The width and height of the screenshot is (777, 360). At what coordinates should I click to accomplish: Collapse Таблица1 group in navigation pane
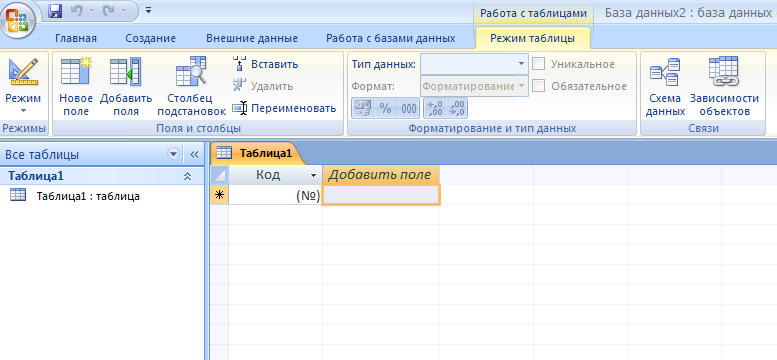click(187, 176)
